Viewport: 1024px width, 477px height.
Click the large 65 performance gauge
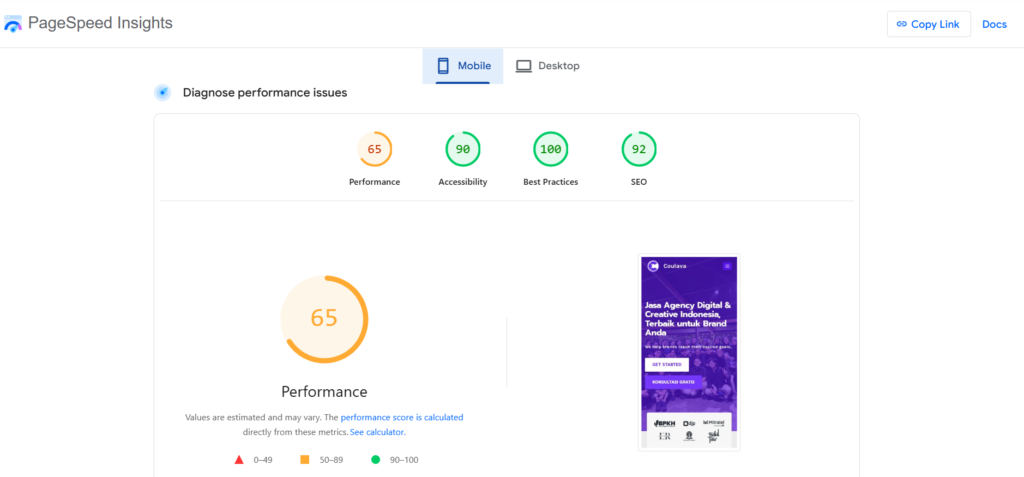coord(324,319)
